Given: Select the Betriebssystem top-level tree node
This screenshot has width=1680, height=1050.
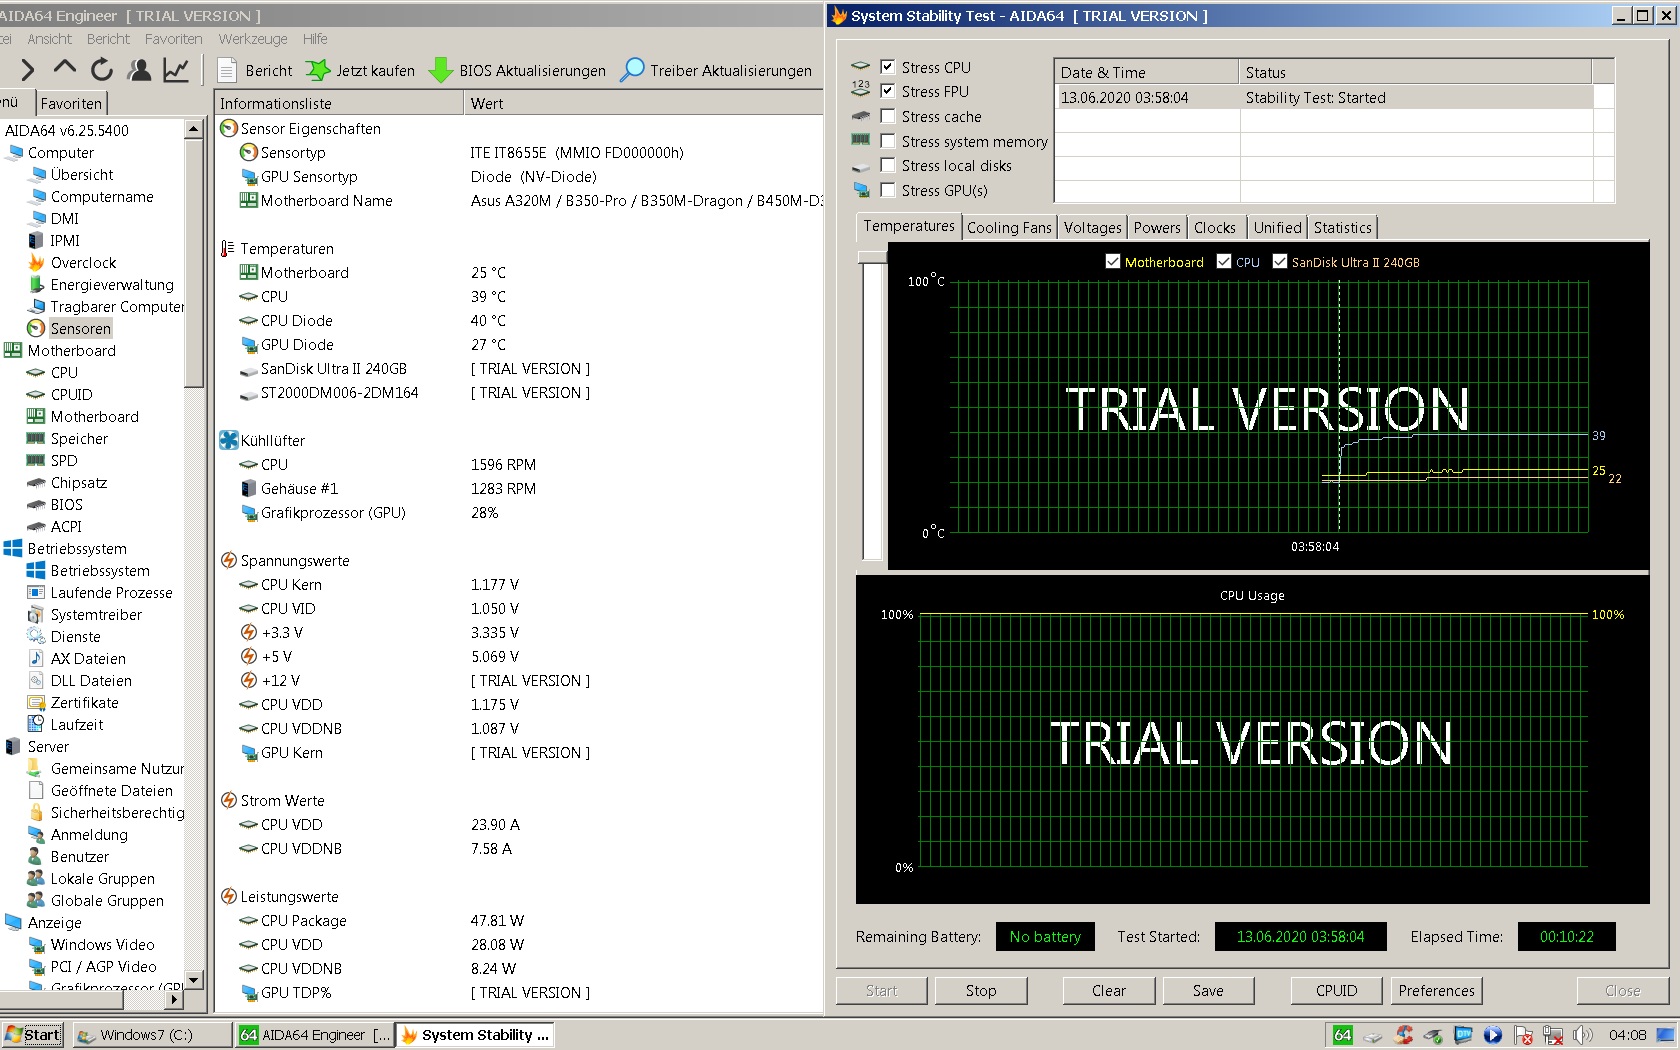Looking at the screenshot, I should pos(77,548).
